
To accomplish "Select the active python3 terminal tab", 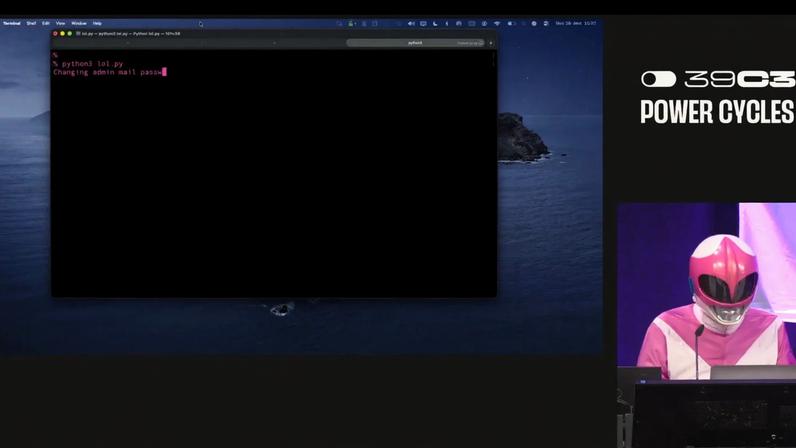I will point(415,43).
